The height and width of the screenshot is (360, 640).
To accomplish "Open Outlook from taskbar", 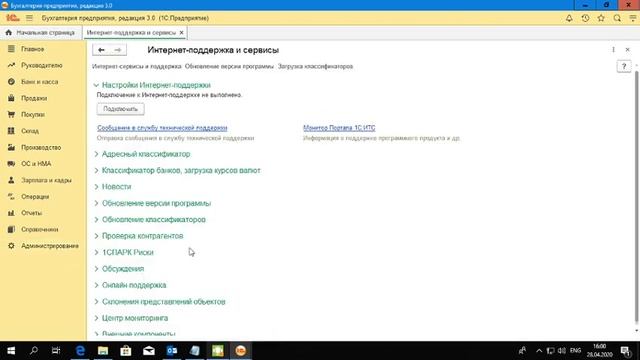I will 171,351.
